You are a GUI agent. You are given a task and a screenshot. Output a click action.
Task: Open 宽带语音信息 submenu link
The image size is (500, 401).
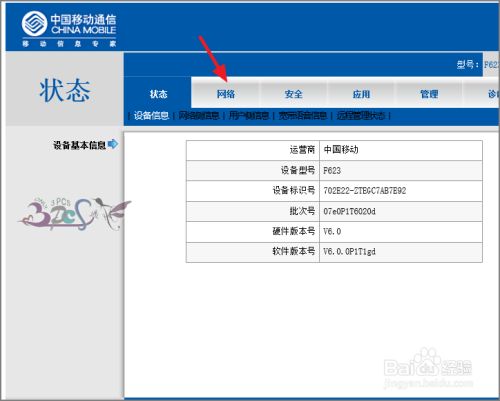(302, 116)
